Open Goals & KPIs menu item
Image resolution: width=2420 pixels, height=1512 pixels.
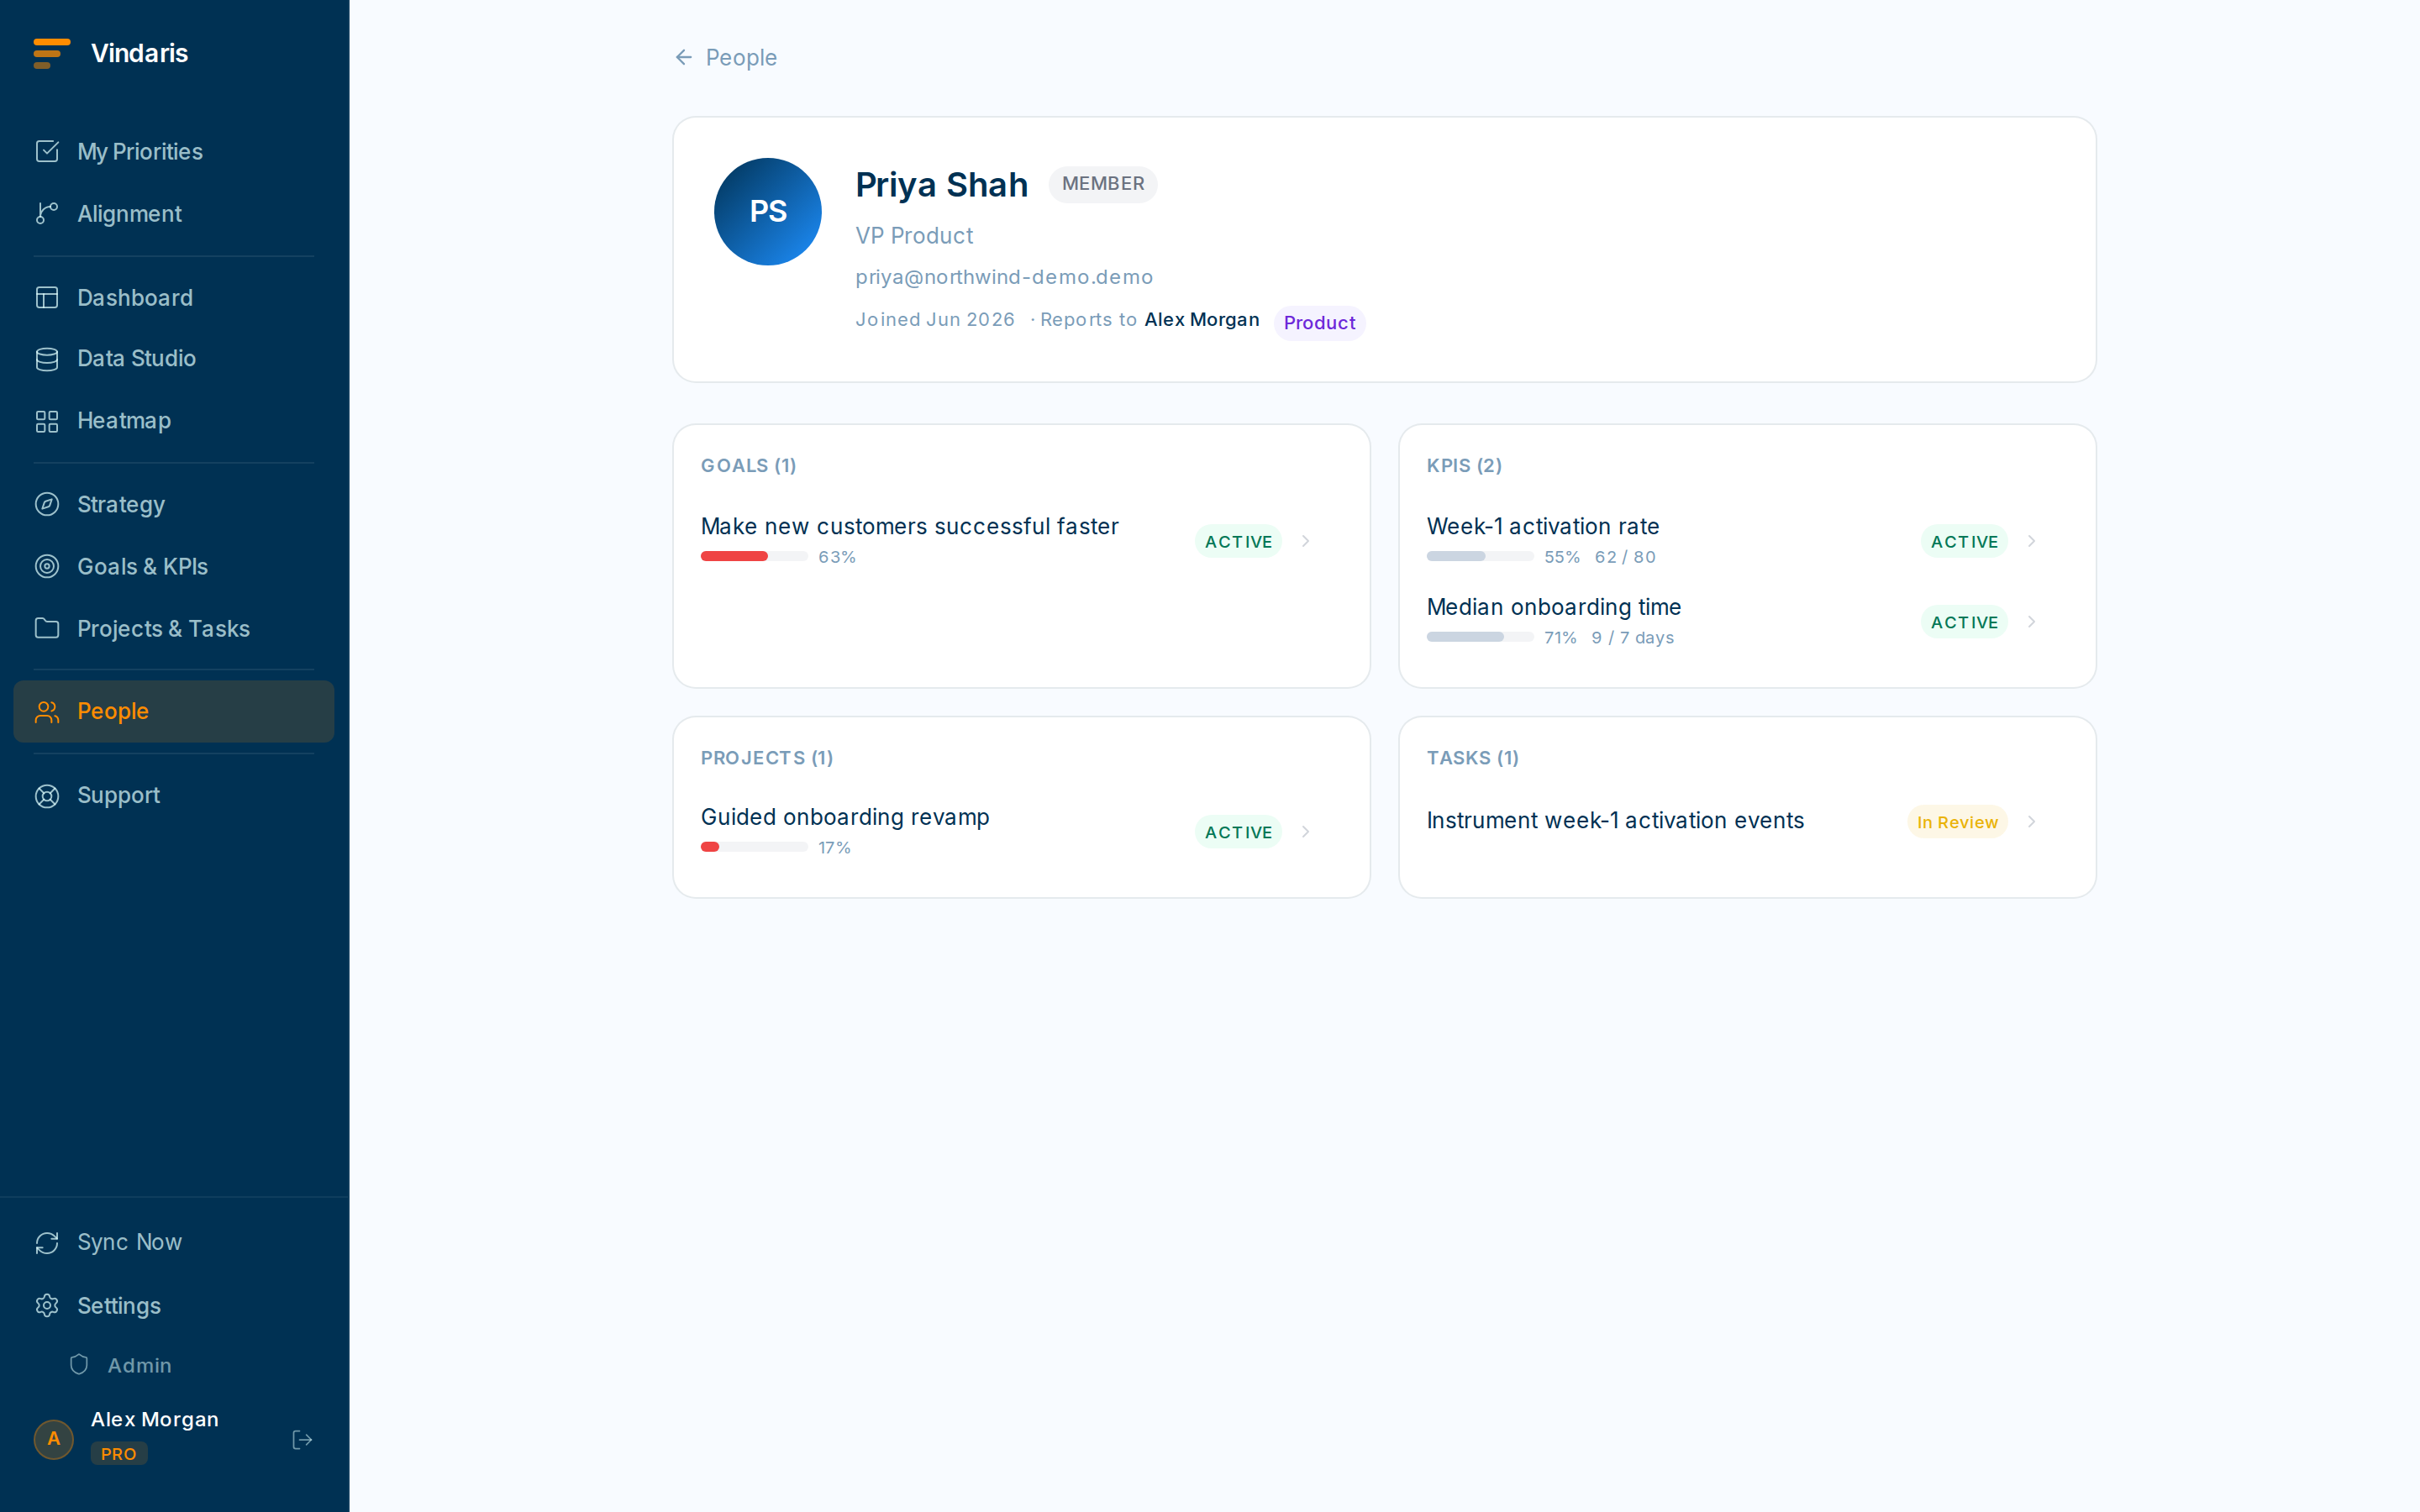(174, 566)
